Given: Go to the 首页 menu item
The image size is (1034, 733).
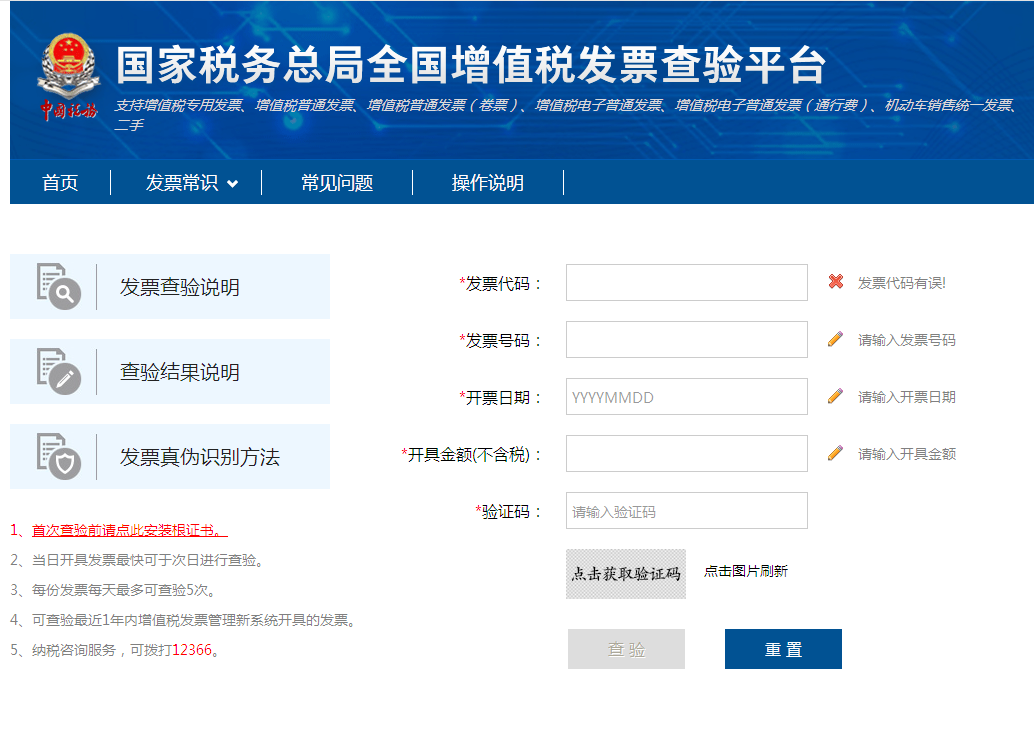Looking at the screenshot, I should (60, 183).
